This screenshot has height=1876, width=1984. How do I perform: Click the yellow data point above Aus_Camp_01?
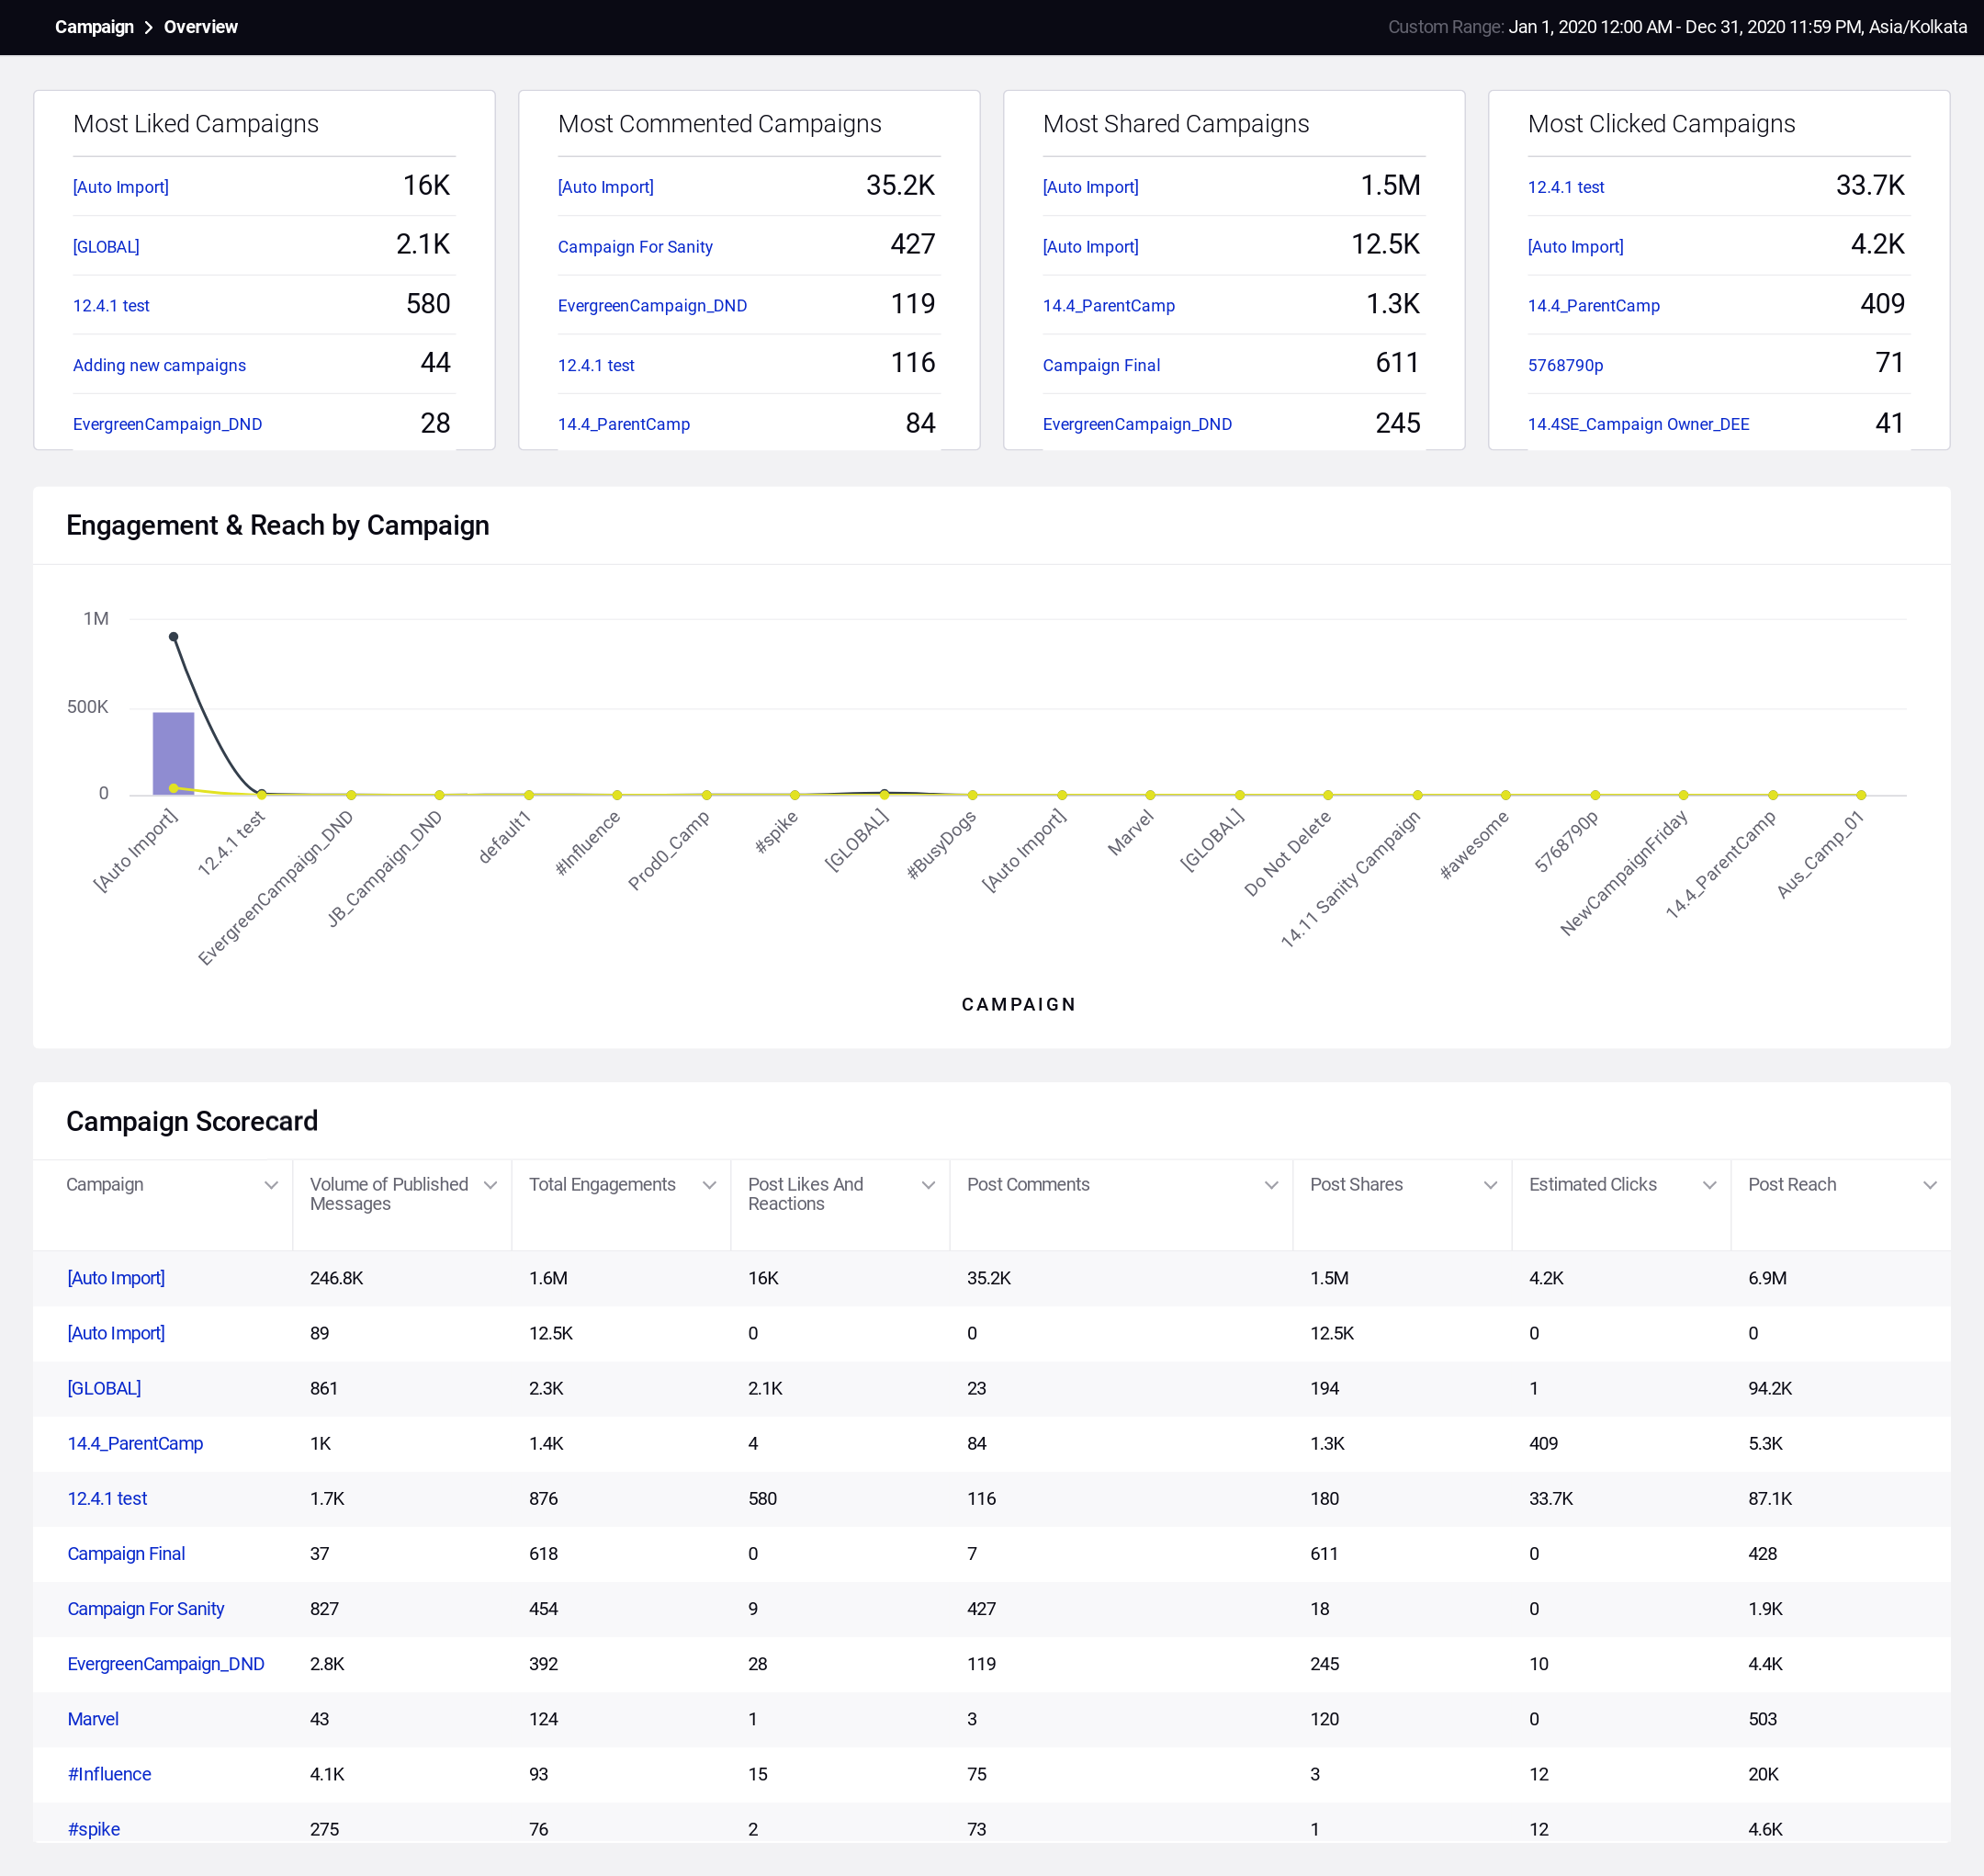(1861, 795)
